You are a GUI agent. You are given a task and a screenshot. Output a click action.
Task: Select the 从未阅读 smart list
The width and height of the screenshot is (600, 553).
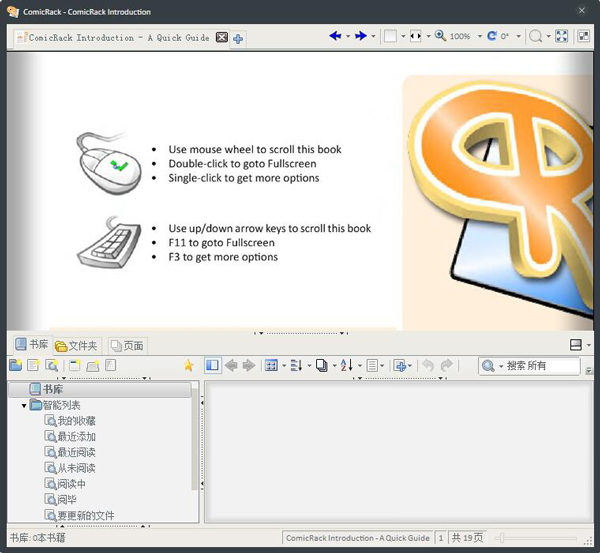pyautogui.click(x=70, y=468)
